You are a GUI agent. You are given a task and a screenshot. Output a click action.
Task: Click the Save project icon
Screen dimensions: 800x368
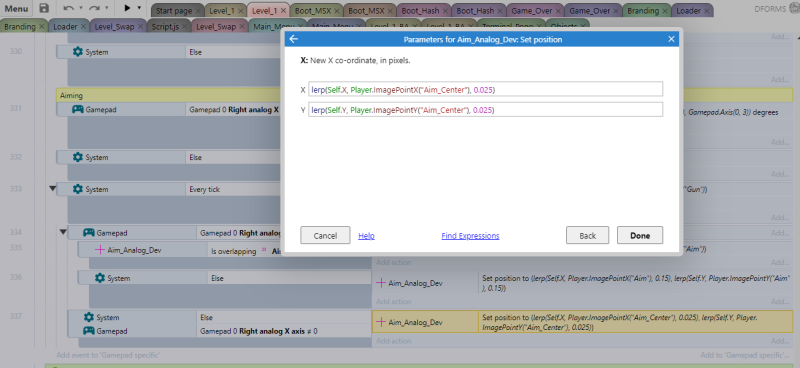[44, 8]
